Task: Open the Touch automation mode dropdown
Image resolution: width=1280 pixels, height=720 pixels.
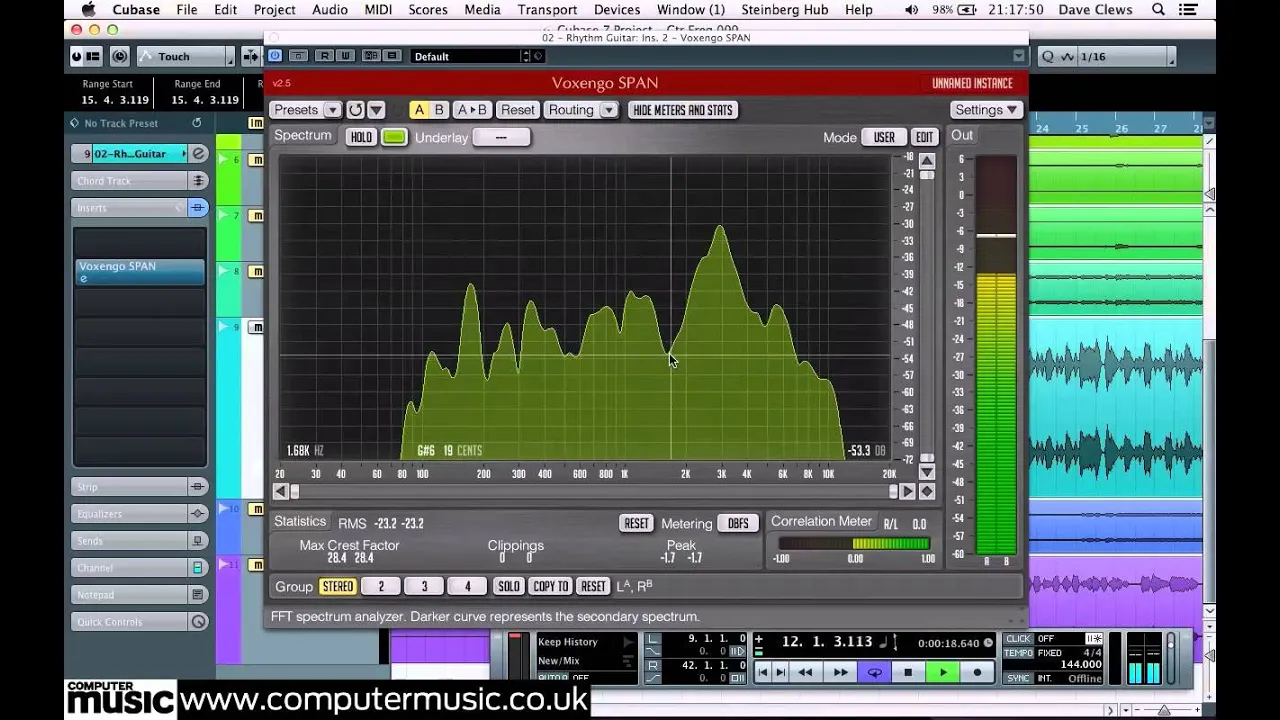Action: point(186,57)
